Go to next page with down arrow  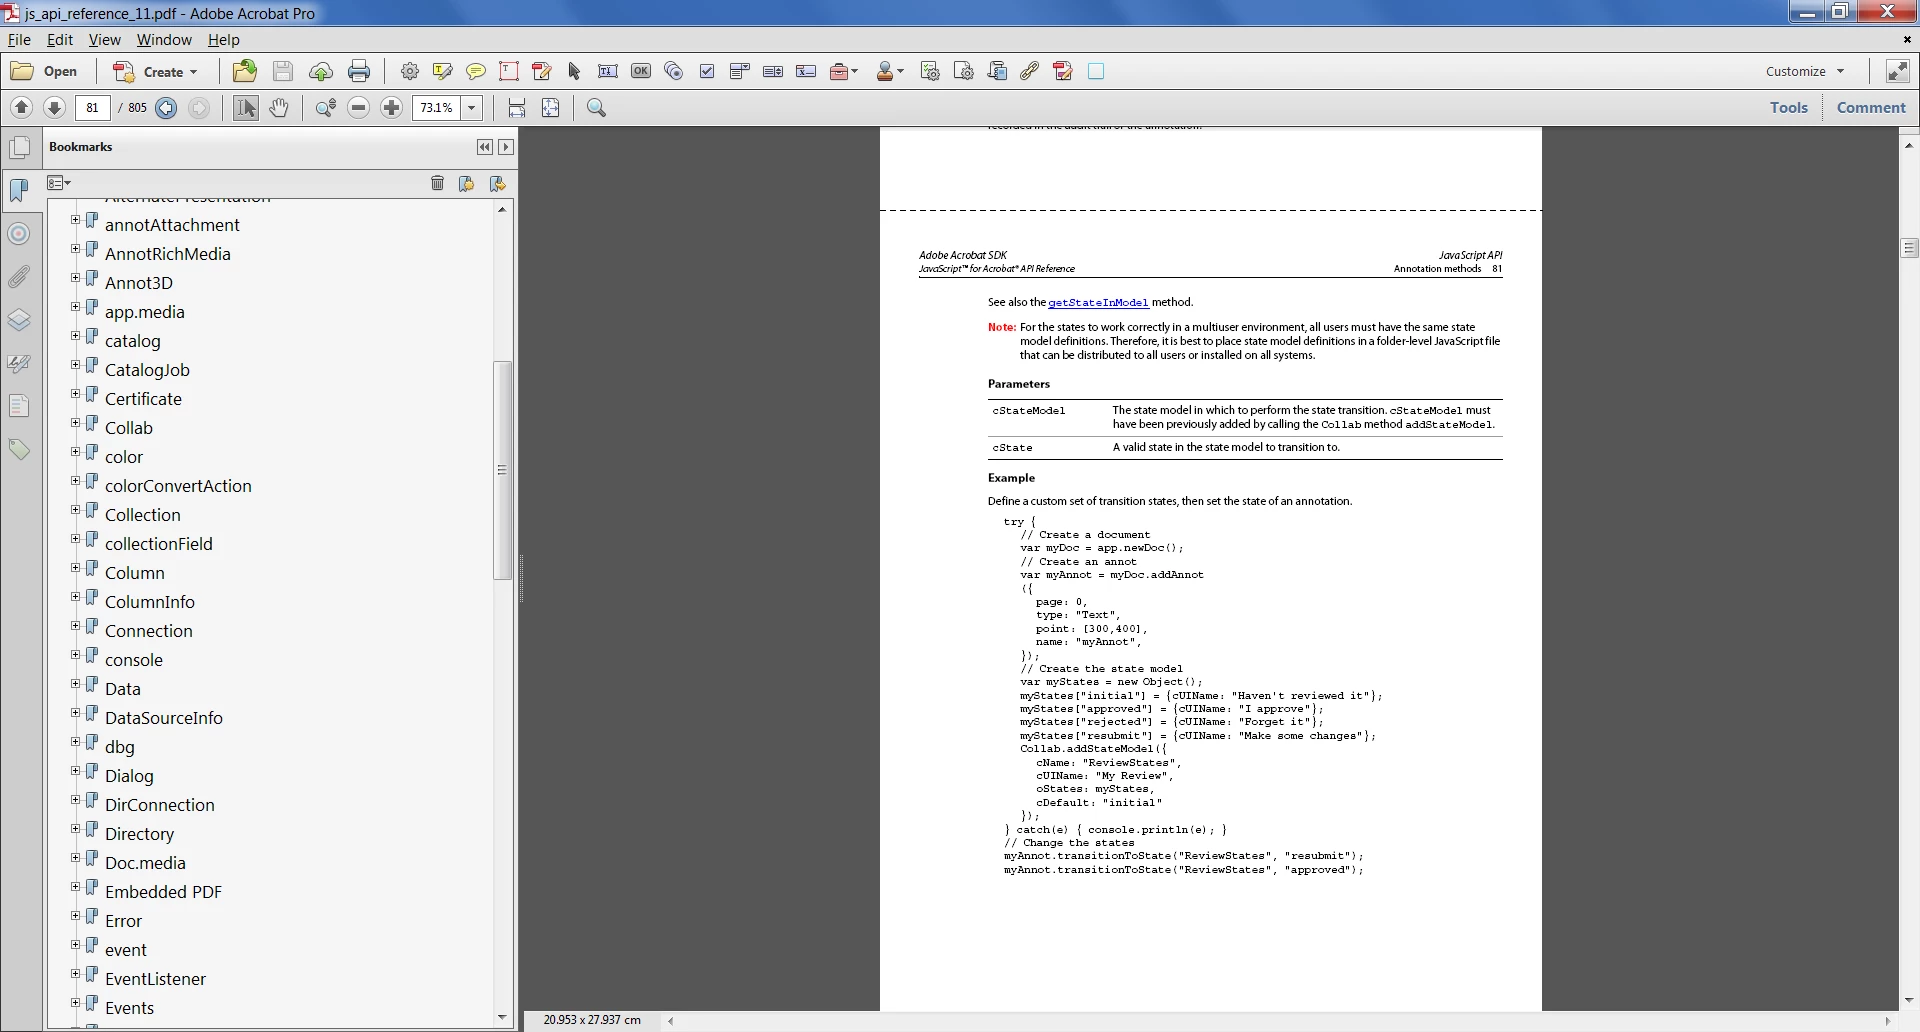tap(55, 107)
